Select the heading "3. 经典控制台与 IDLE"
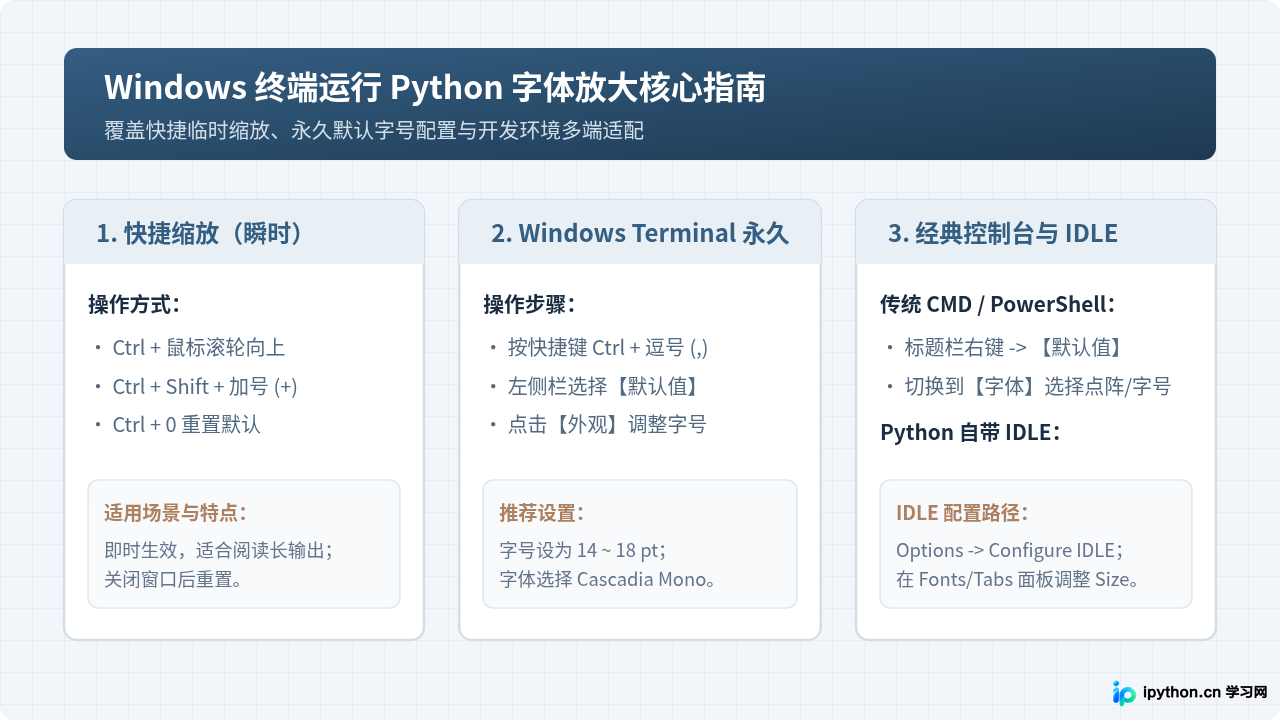This screenshot has width=1280, height=720. 1003,233
